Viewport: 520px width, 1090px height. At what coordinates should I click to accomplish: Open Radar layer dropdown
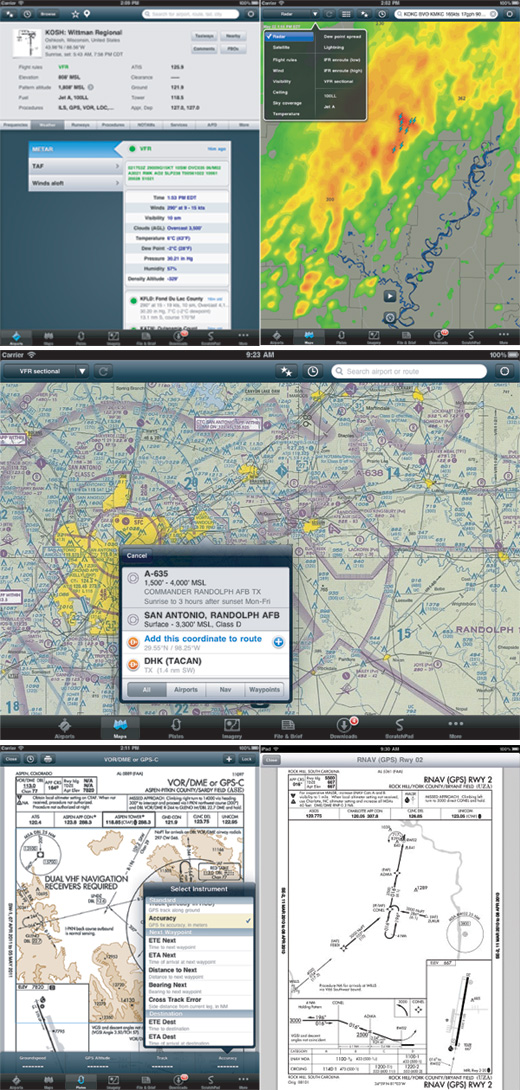pyautogui.click(x=293, y=14)
